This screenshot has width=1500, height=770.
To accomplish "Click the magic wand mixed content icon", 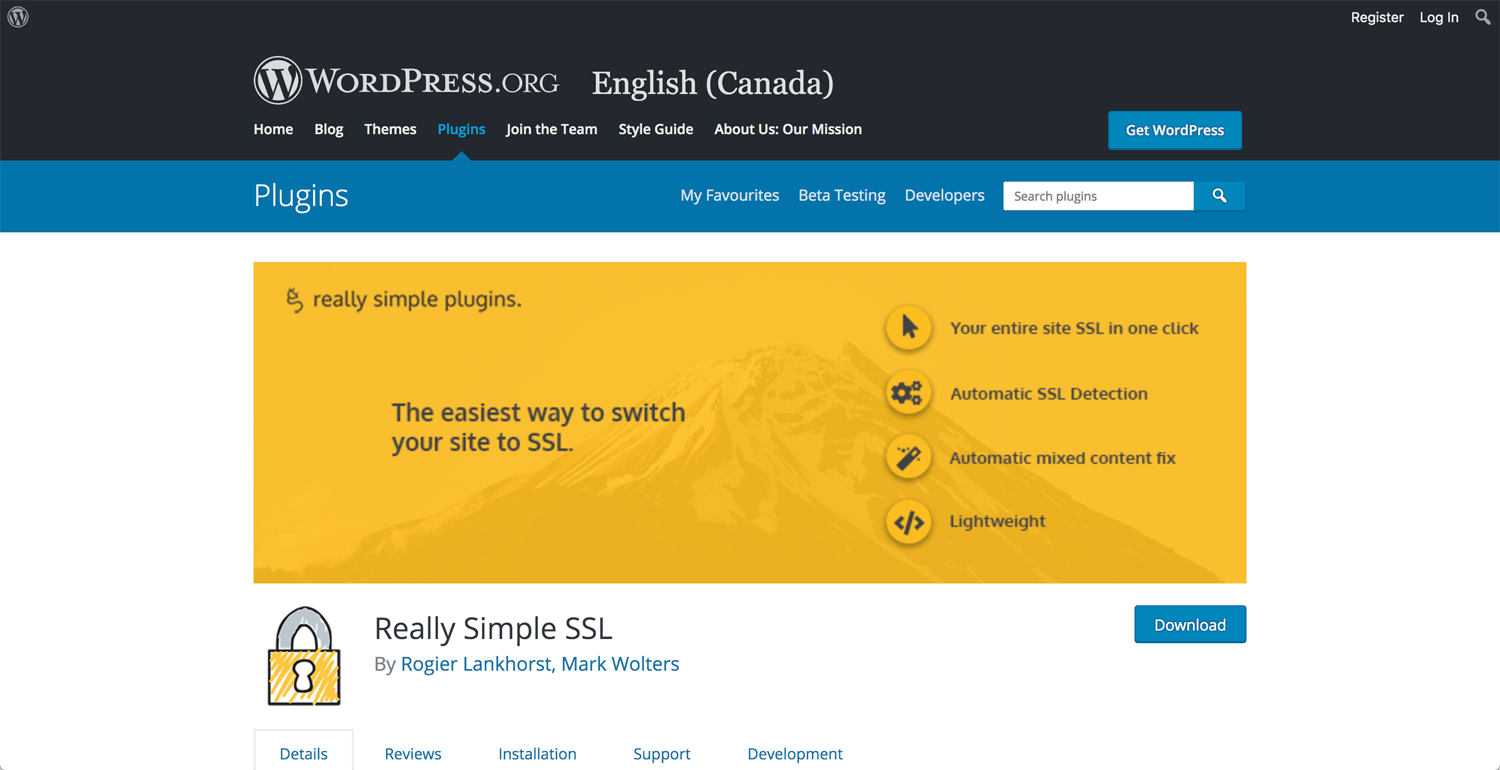I will point(908,458).
